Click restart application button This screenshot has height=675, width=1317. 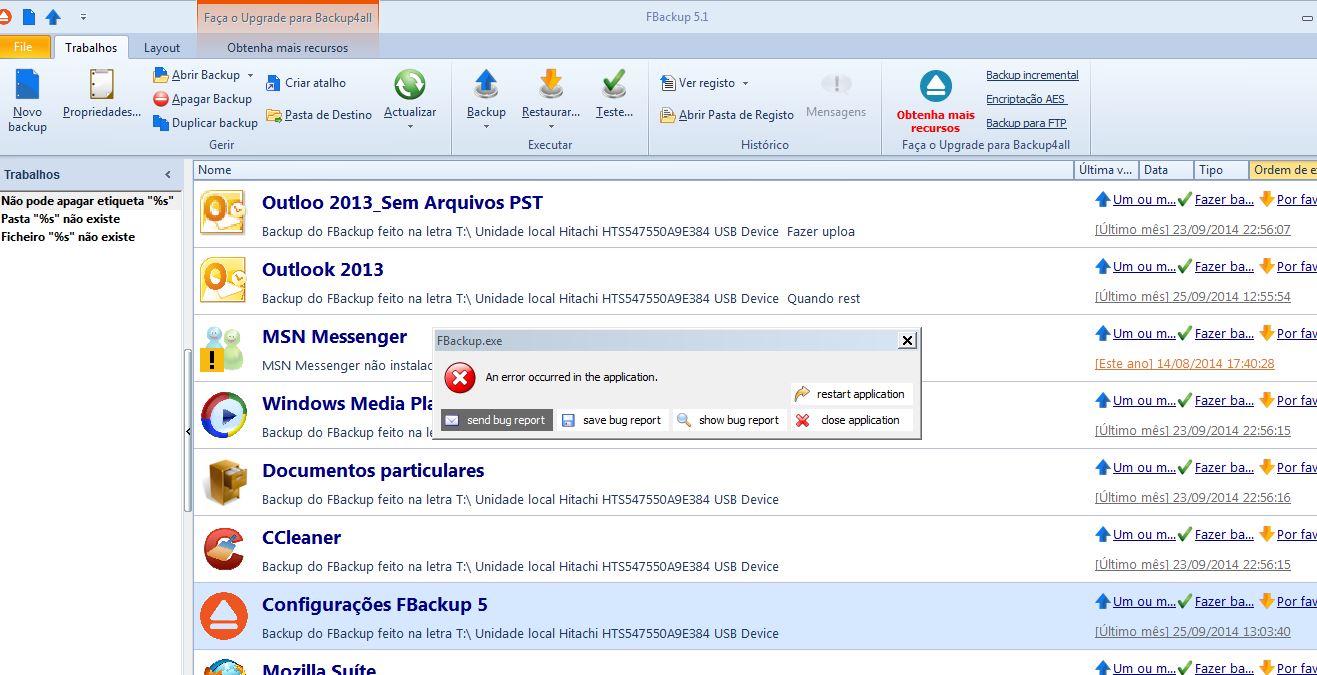[851, 394]
